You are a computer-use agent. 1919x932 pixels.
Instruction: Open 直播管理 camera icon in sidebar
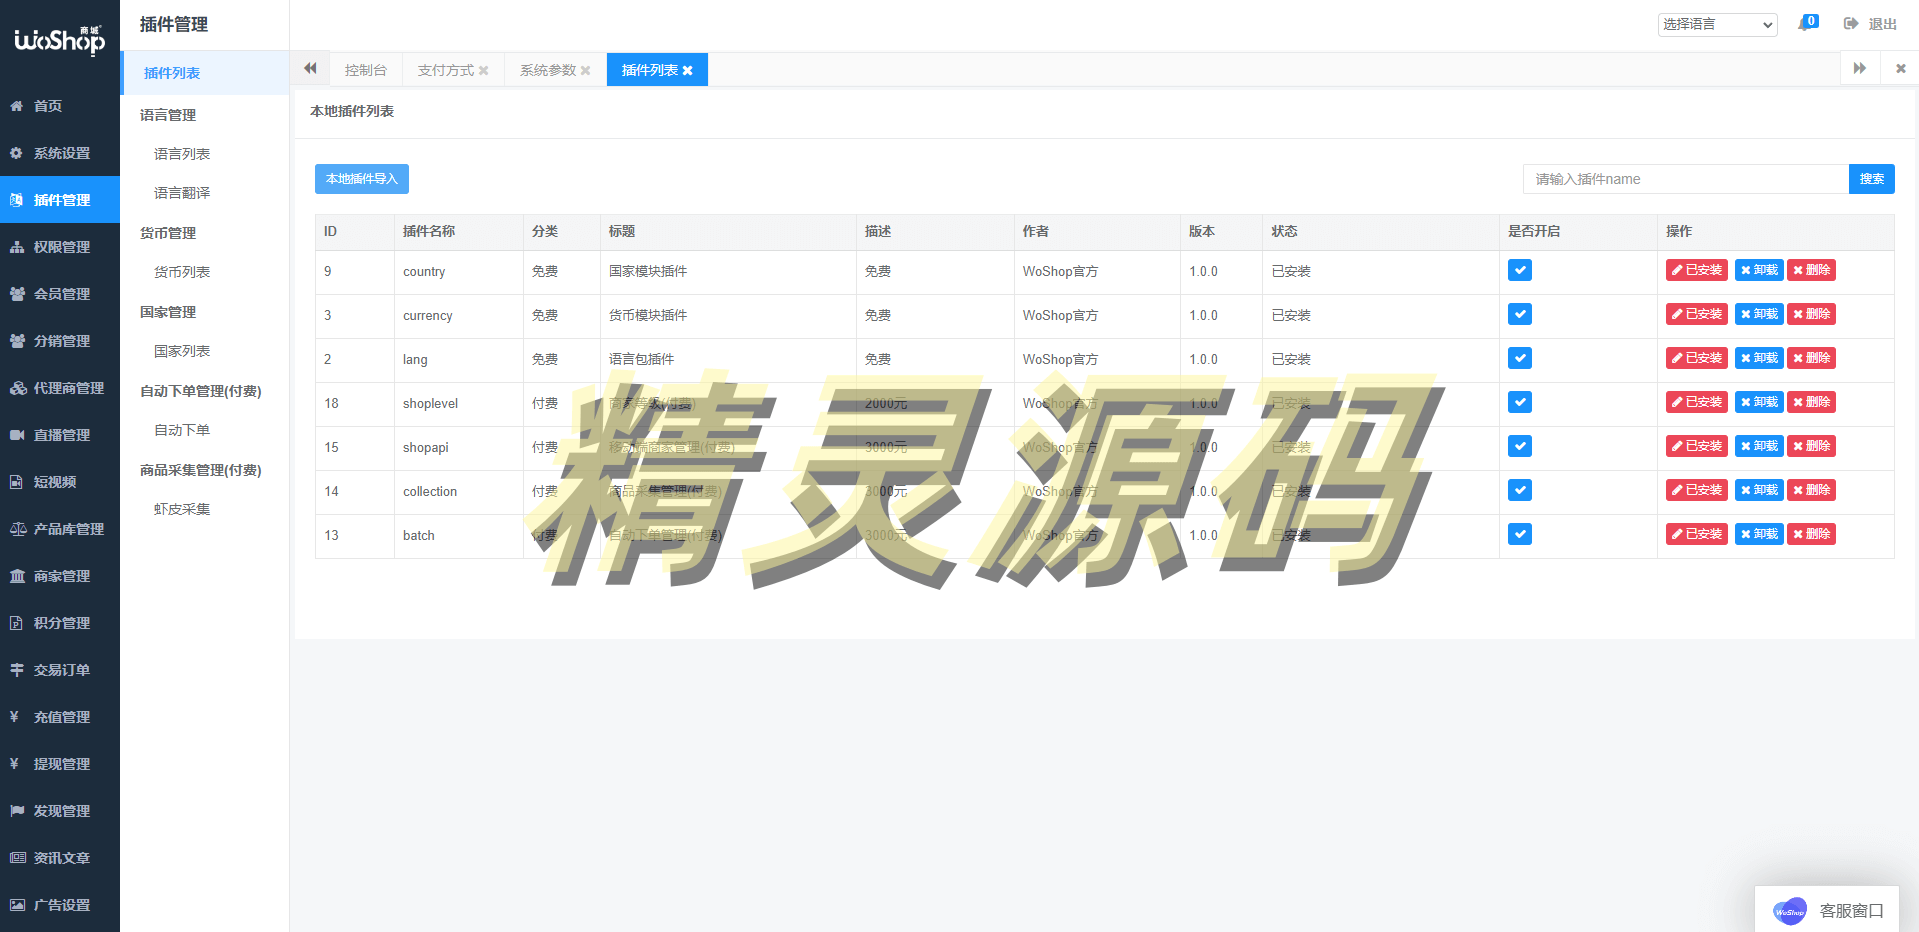click(17, 435)
